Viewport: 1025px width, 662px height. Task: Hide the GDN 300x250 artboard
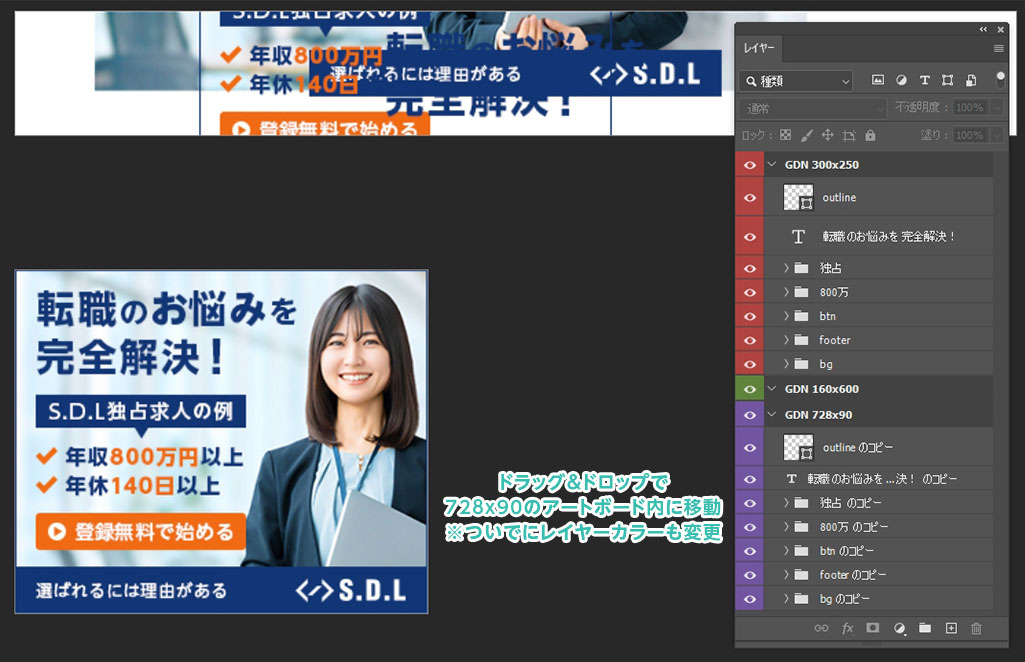[x=749, y=165]
